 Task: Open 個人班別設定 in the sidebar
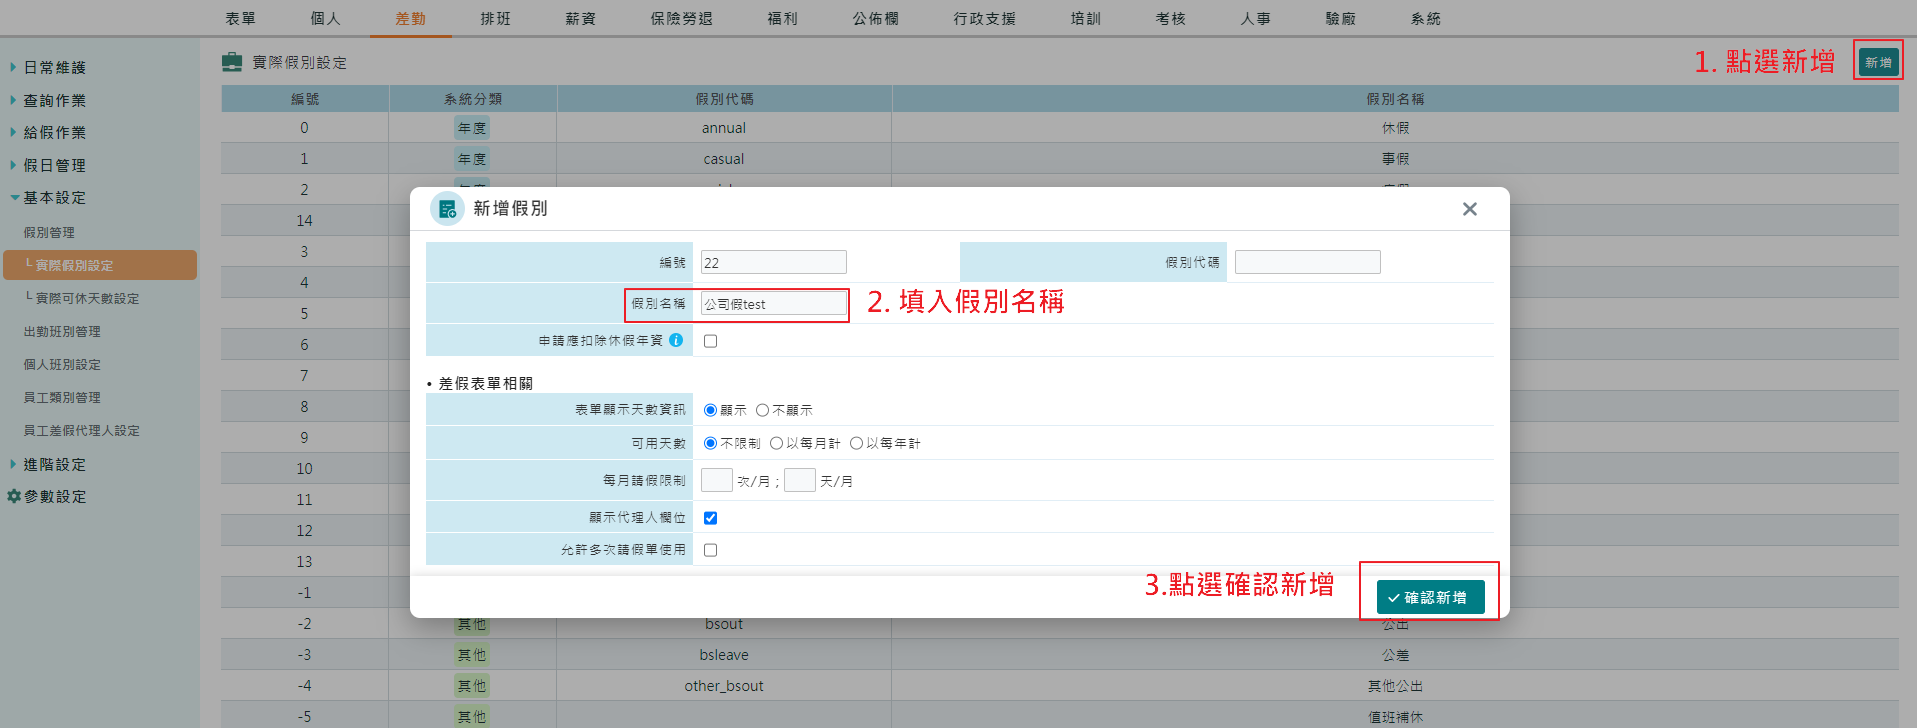coord(62,364)
